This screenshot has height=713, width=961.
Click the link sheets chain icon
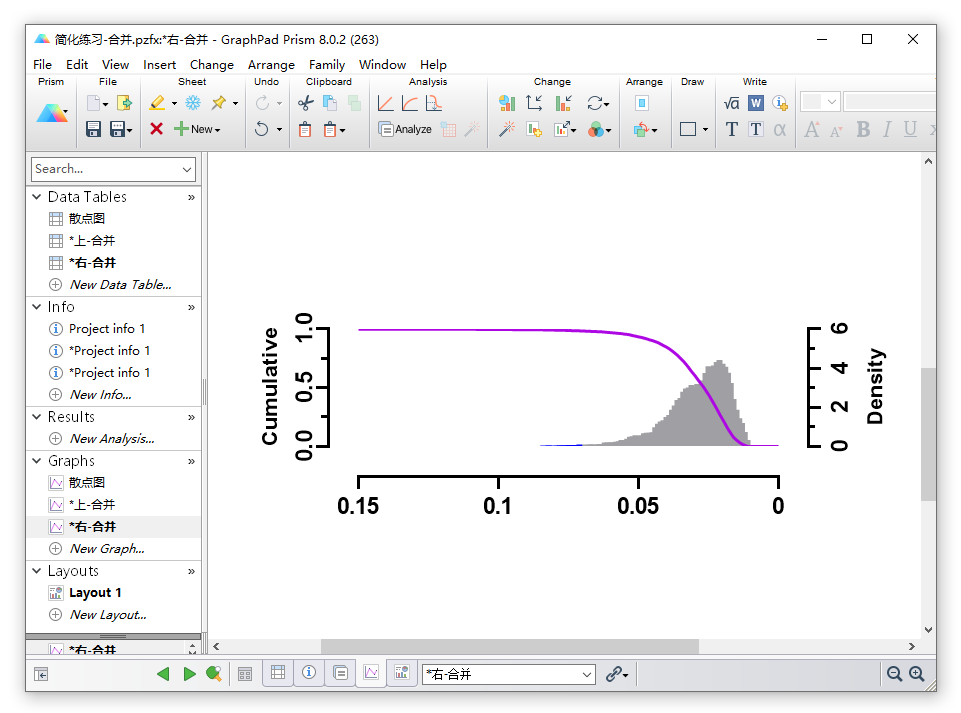[x=613, y=674]
